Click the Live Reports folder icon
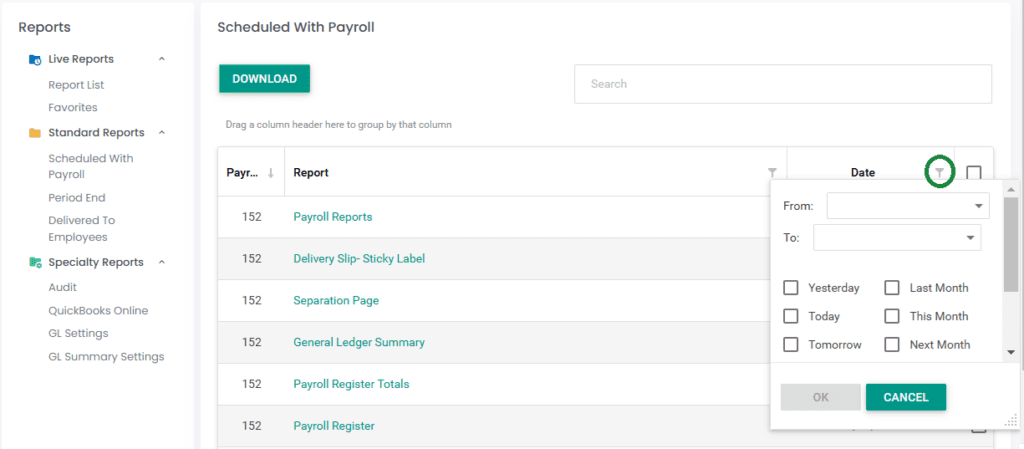The width and height of the screenshot is (1024, 449). (35, 60)
